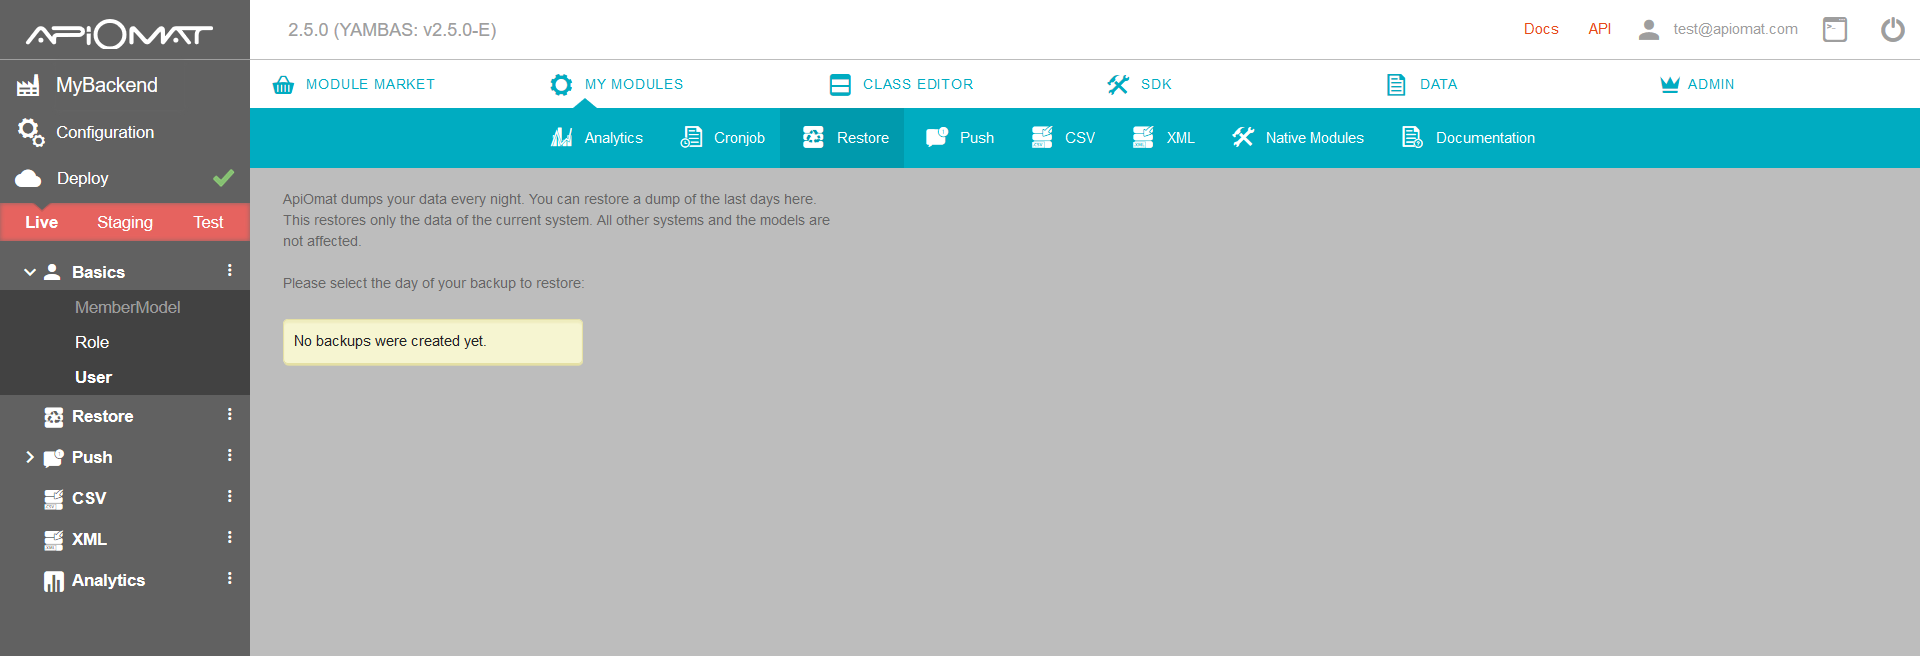
Task: Click Basics person icon in sidebar
Action: 53,272
